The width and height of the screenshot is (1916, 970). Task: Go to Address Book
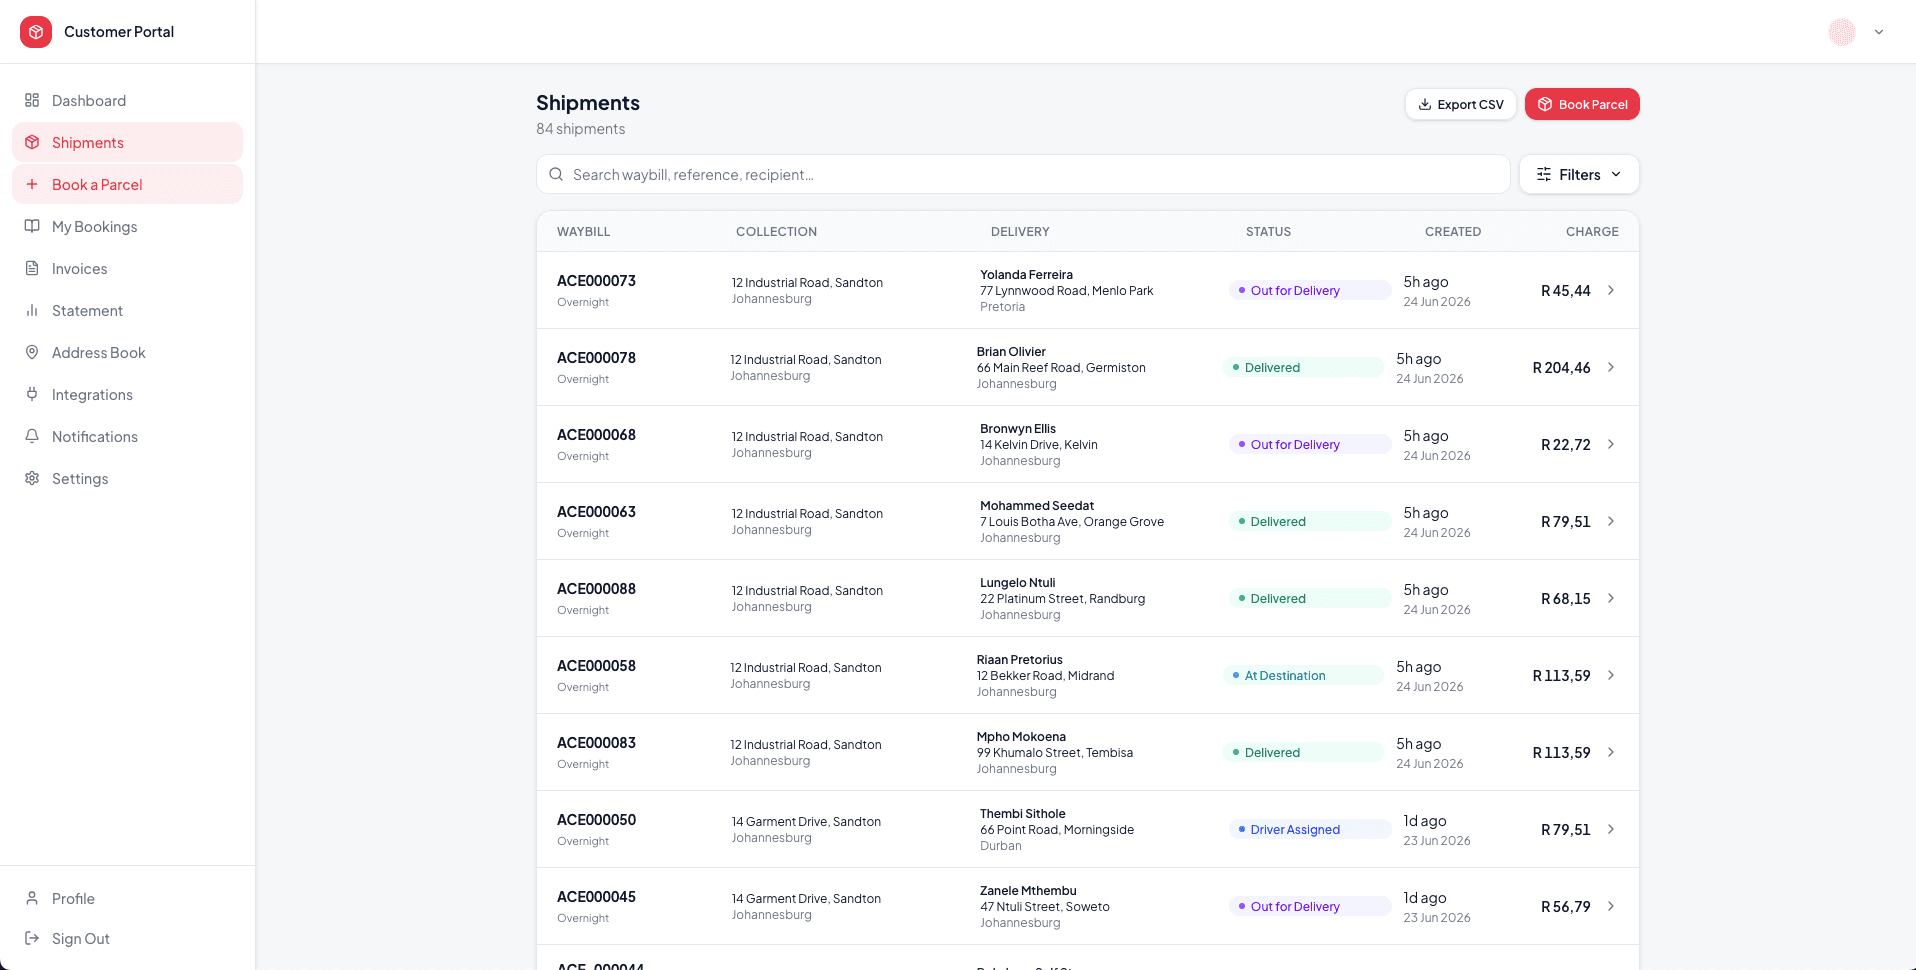click(127, 352)
